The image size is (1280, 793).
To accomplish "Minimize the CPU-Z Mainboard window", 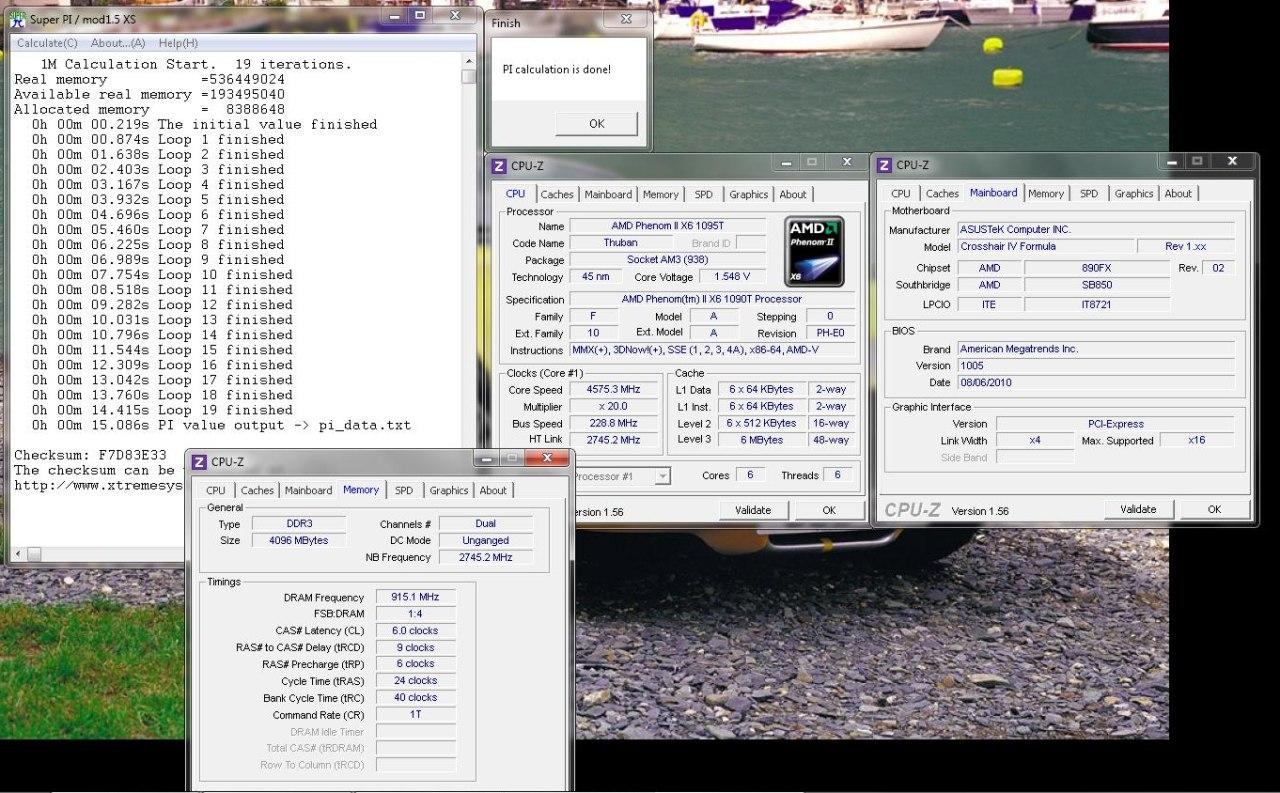I will 1171,162.
